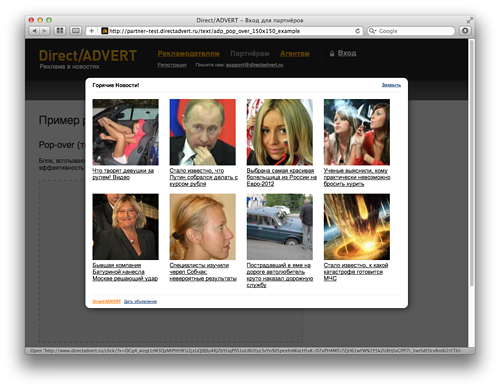
Task: Open thumbnail of smiling older woman
Action: tap(126, 227)
